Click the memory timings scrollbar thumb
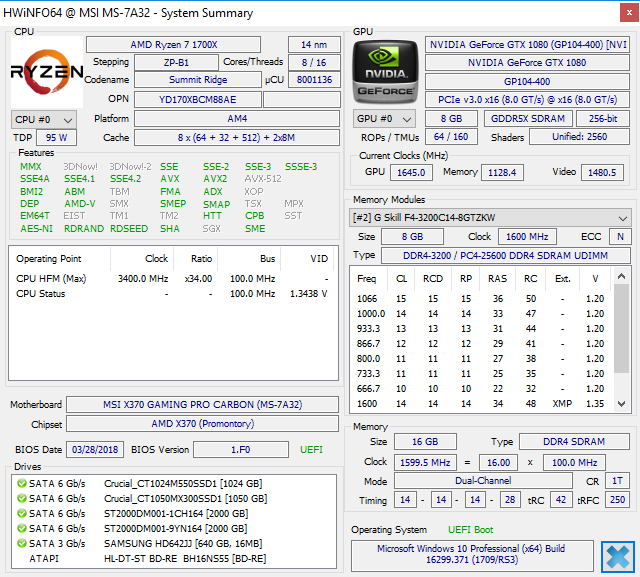This screenshot has width=640, height=577. [621, 328]
